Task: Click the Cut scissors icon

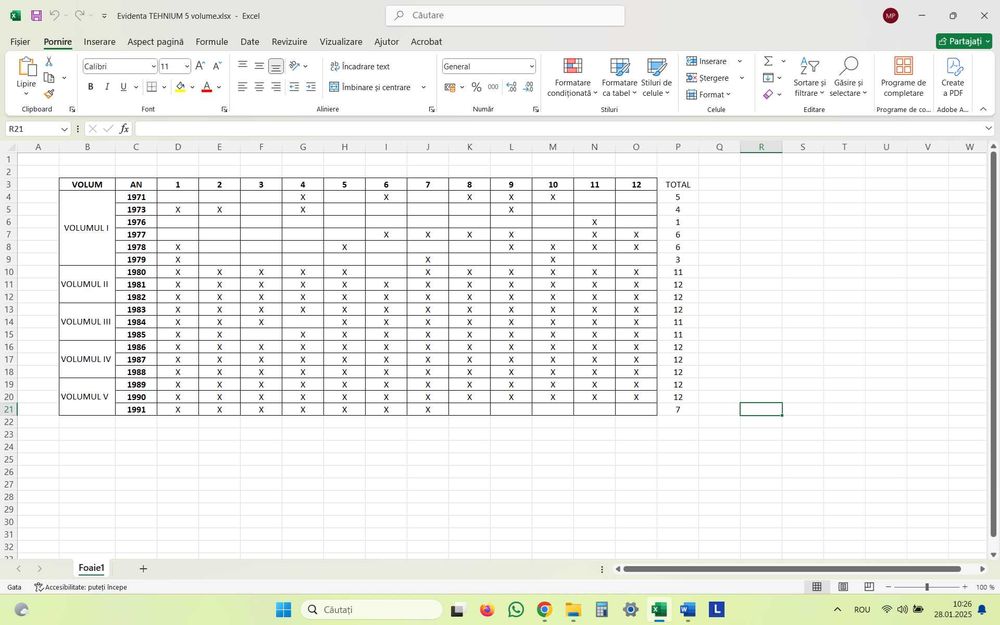Action: 48,62
